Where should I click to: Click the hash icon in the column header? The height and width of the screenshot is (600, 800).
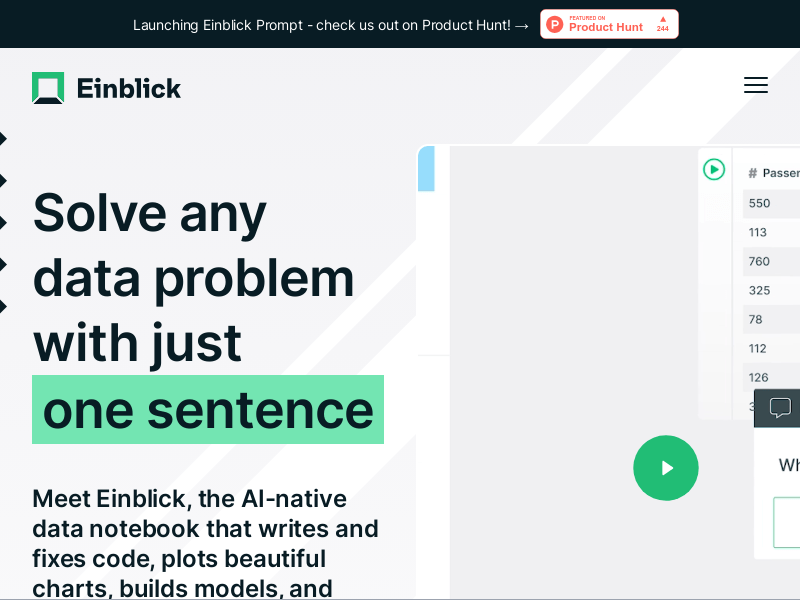click(752, 173)
